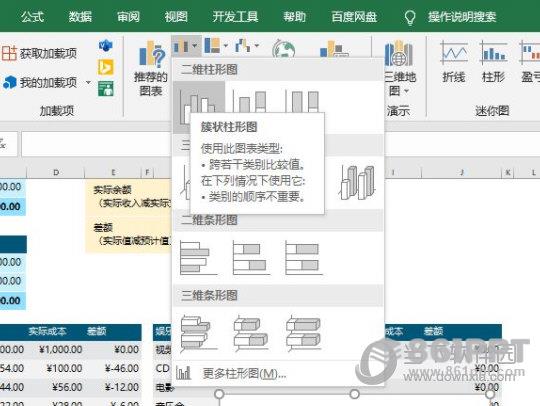Click the 3D Map icon
The width and height of the screenshot is (540, 406).
click(399, 69)
